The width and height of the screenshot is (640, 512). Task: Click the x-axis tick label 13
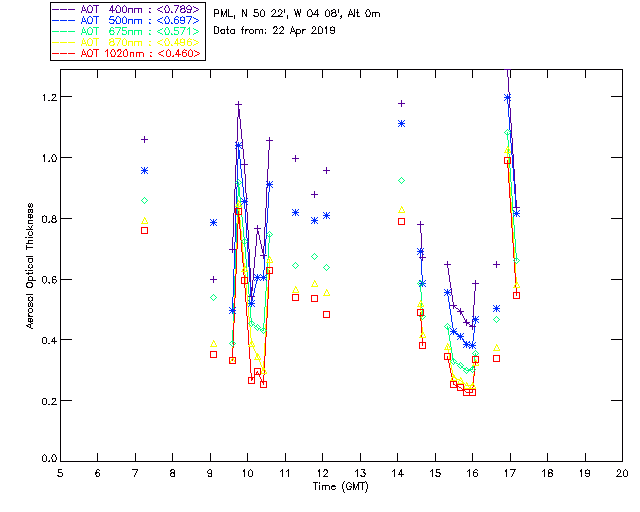coord(360,473)
